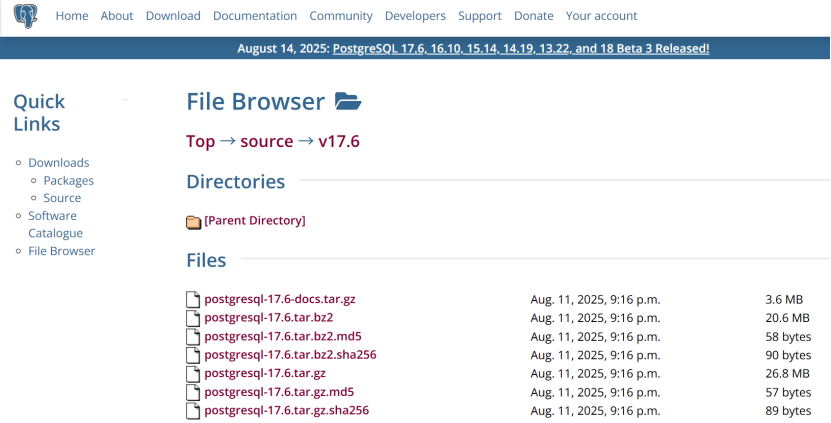Click the open folder icon beside File Browser
Screen dimensions: 831x423
coord(347,101)
